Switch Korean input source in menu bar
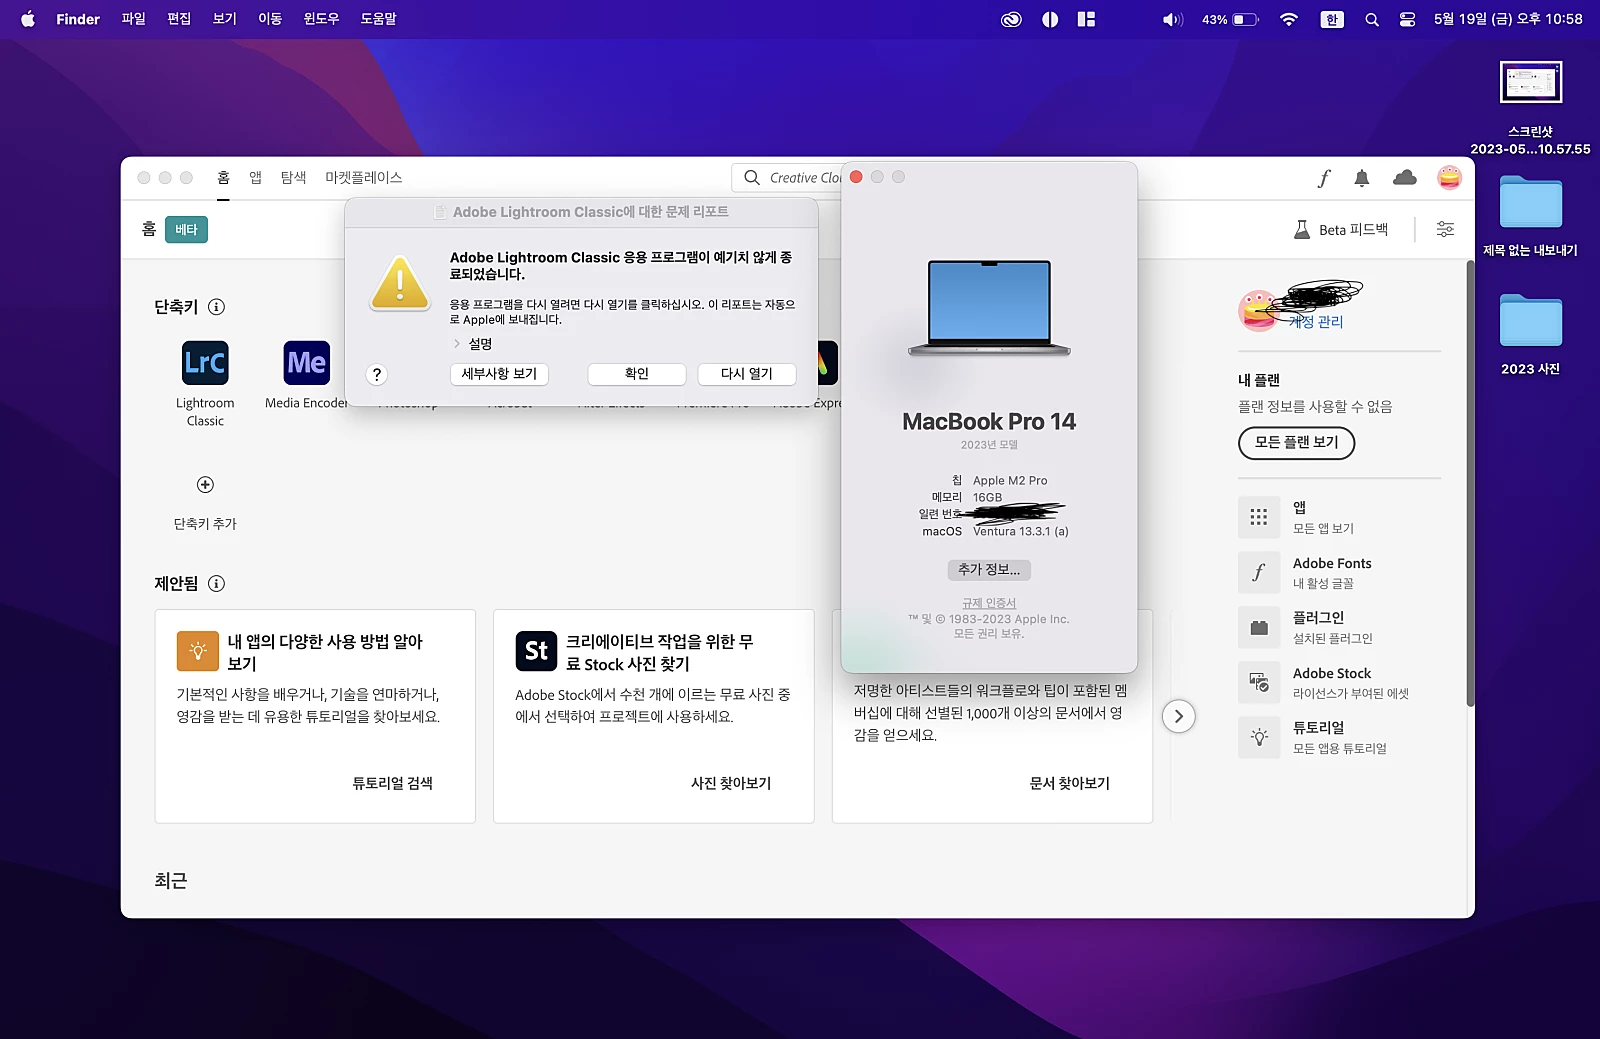 [x=1331, y=19]
